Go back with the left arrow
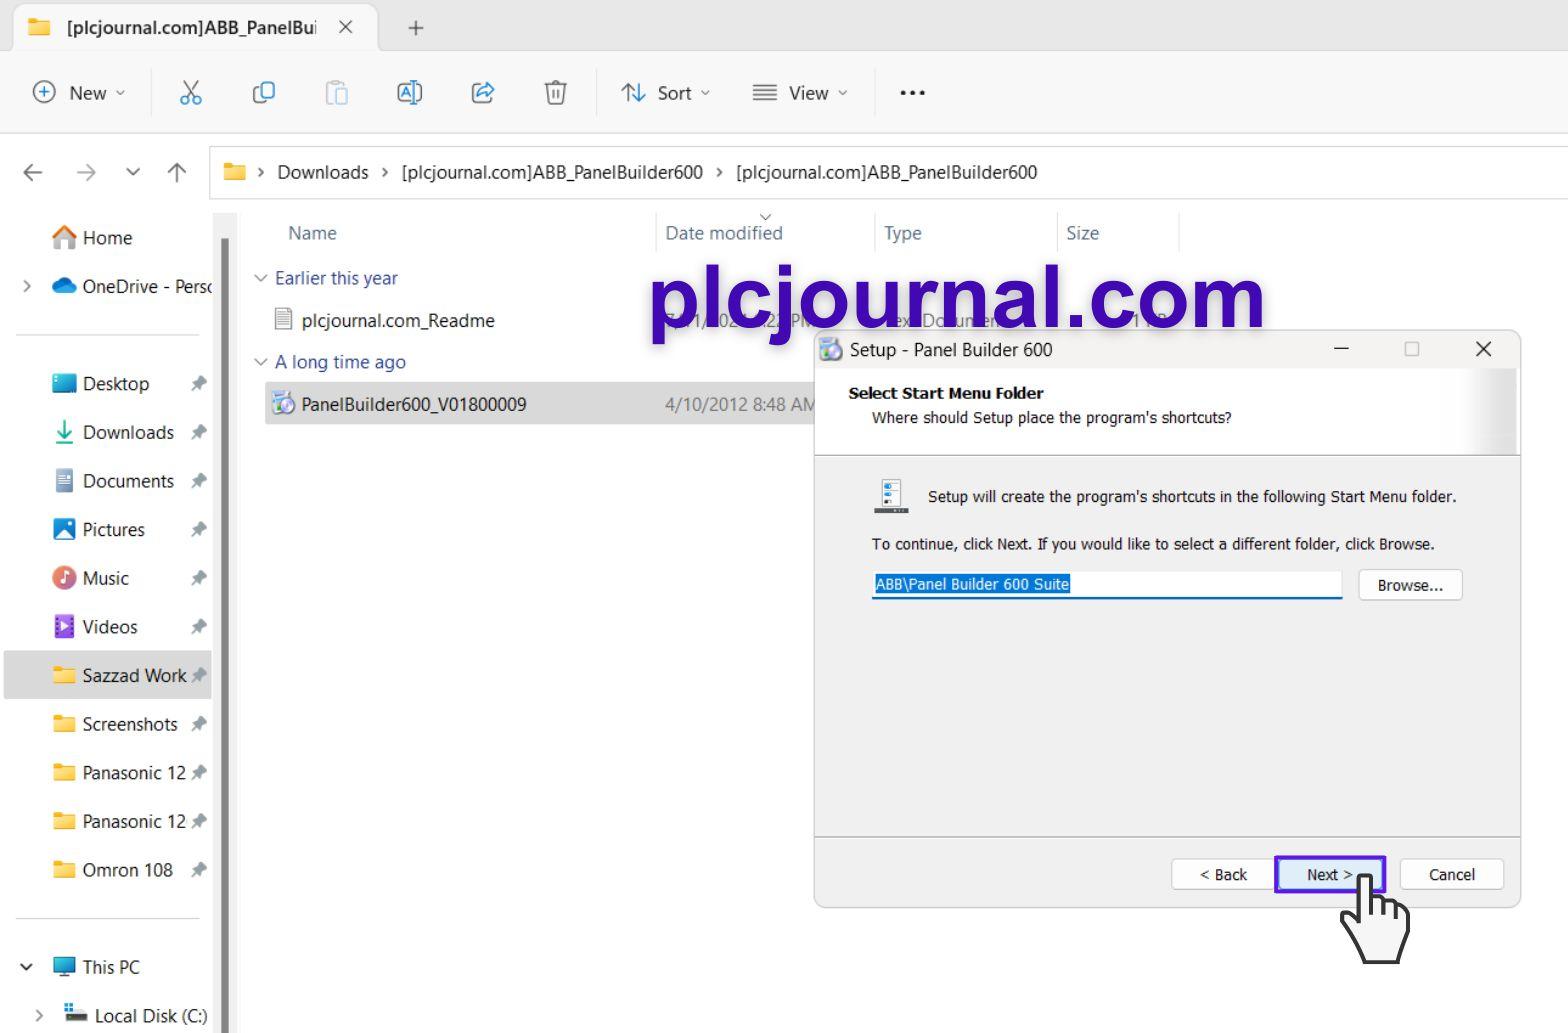The height and width of the screenshot is (1033, 1568). tap(33, 172)
